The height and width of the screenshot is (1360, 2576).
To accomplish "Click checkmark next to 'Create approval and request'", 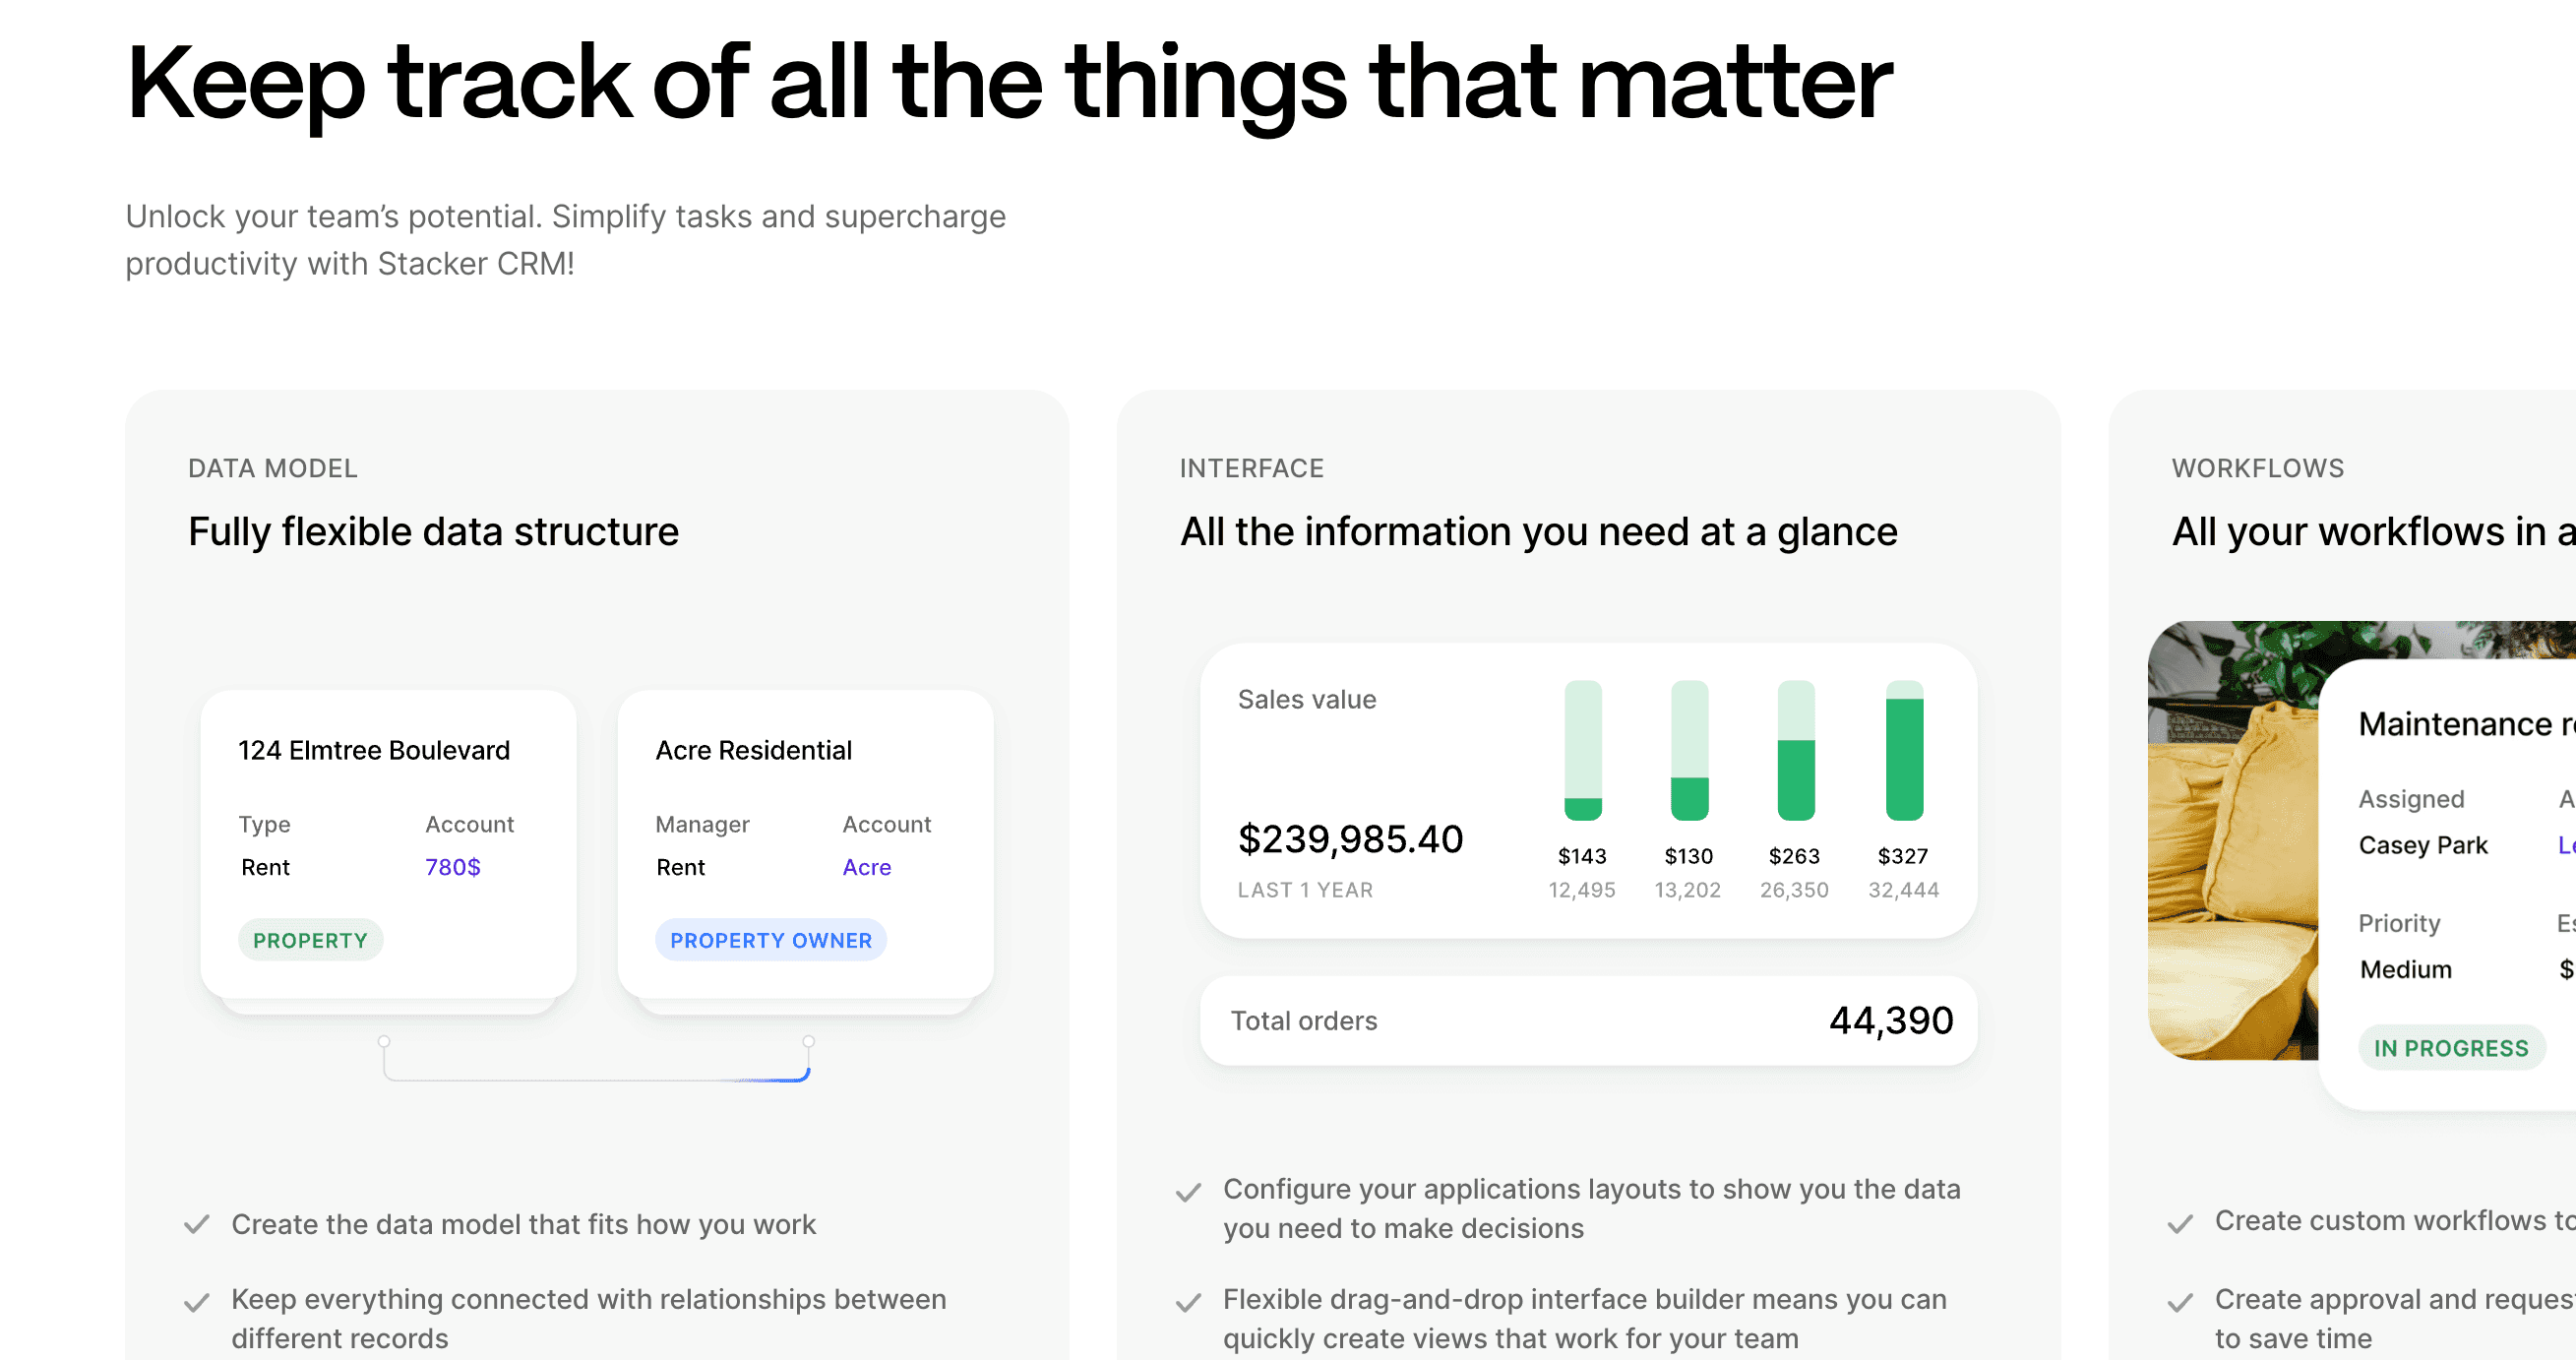I will coord(2180,1302).
